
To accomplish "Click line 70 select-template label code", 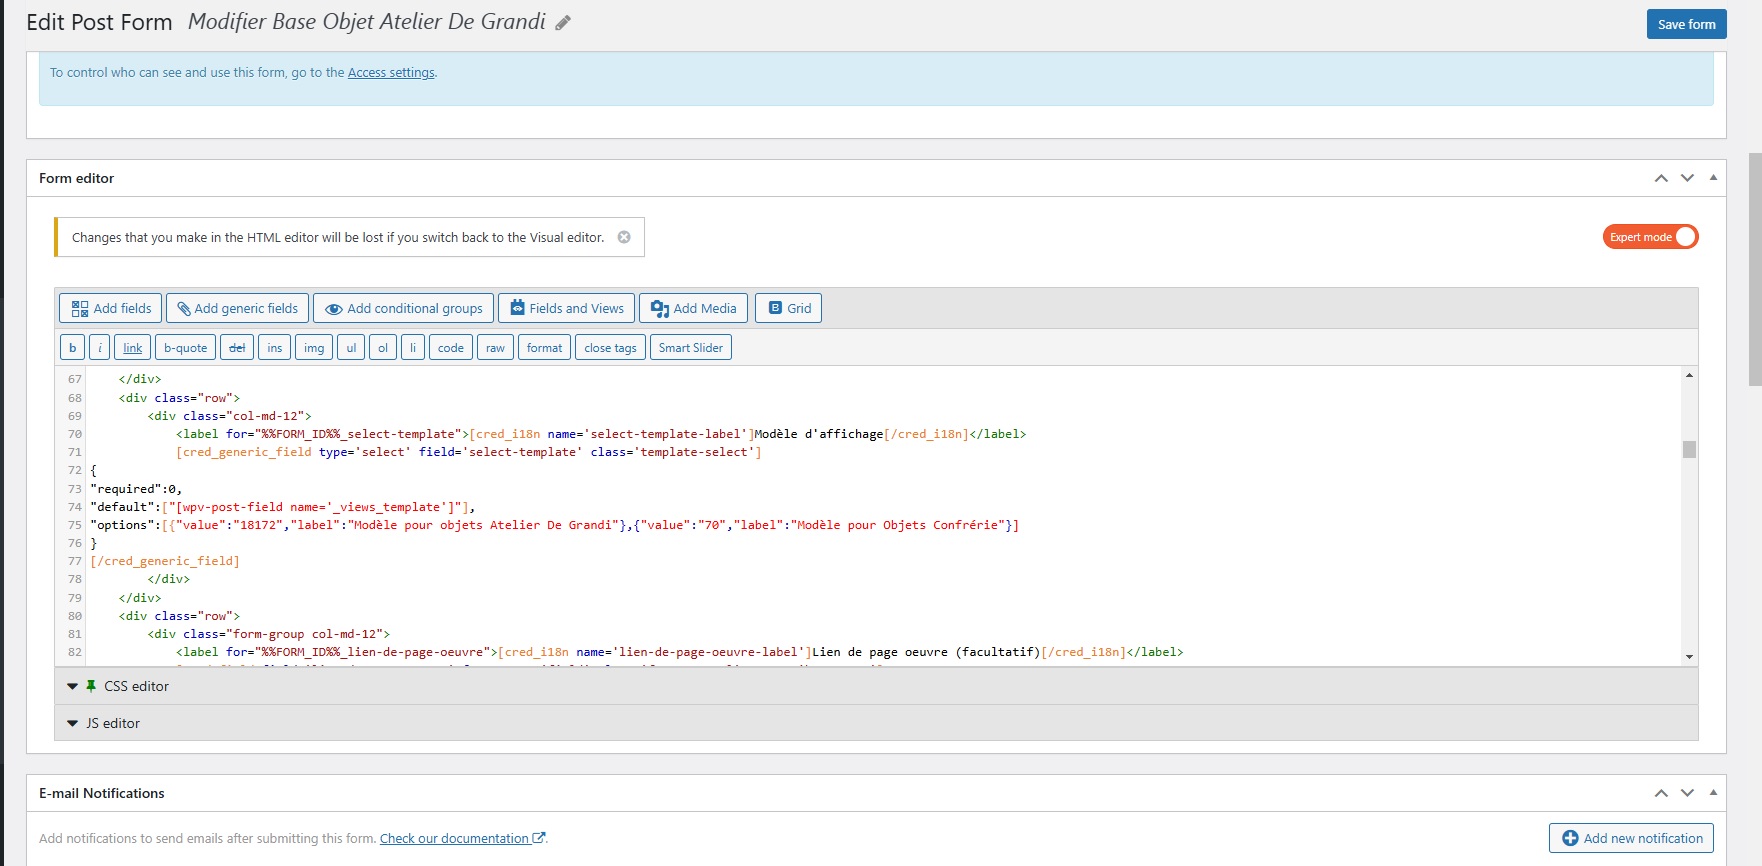I will click(x=601, y=434).
